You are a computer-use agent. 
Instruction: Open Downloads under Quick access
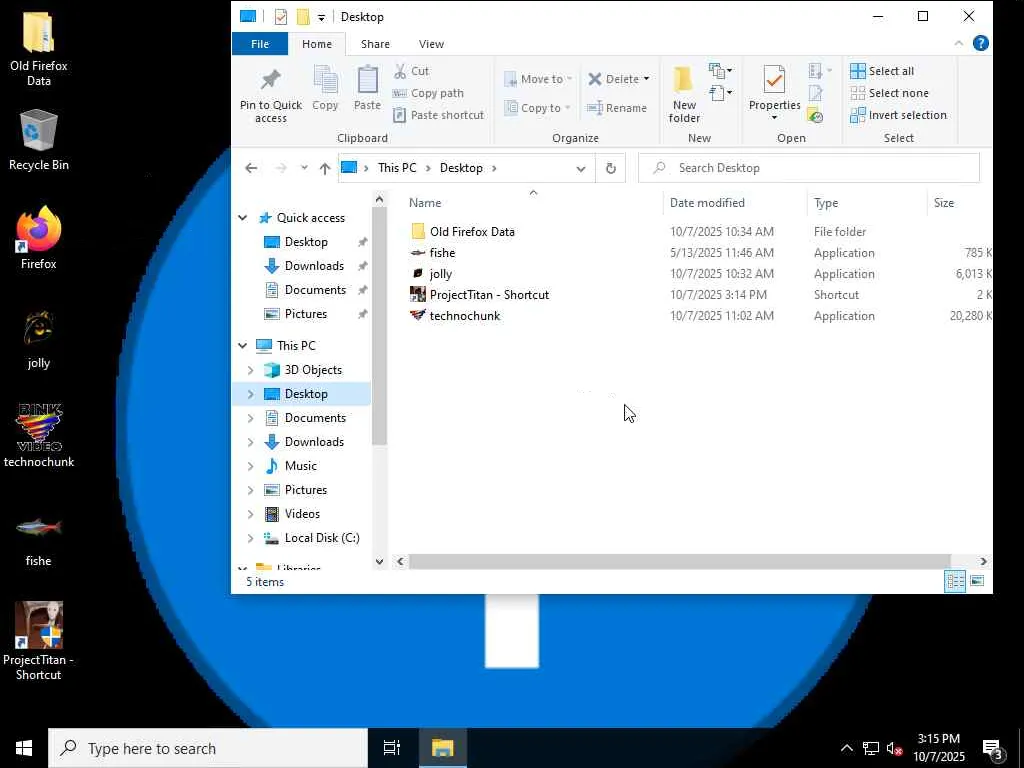point(313,266)
